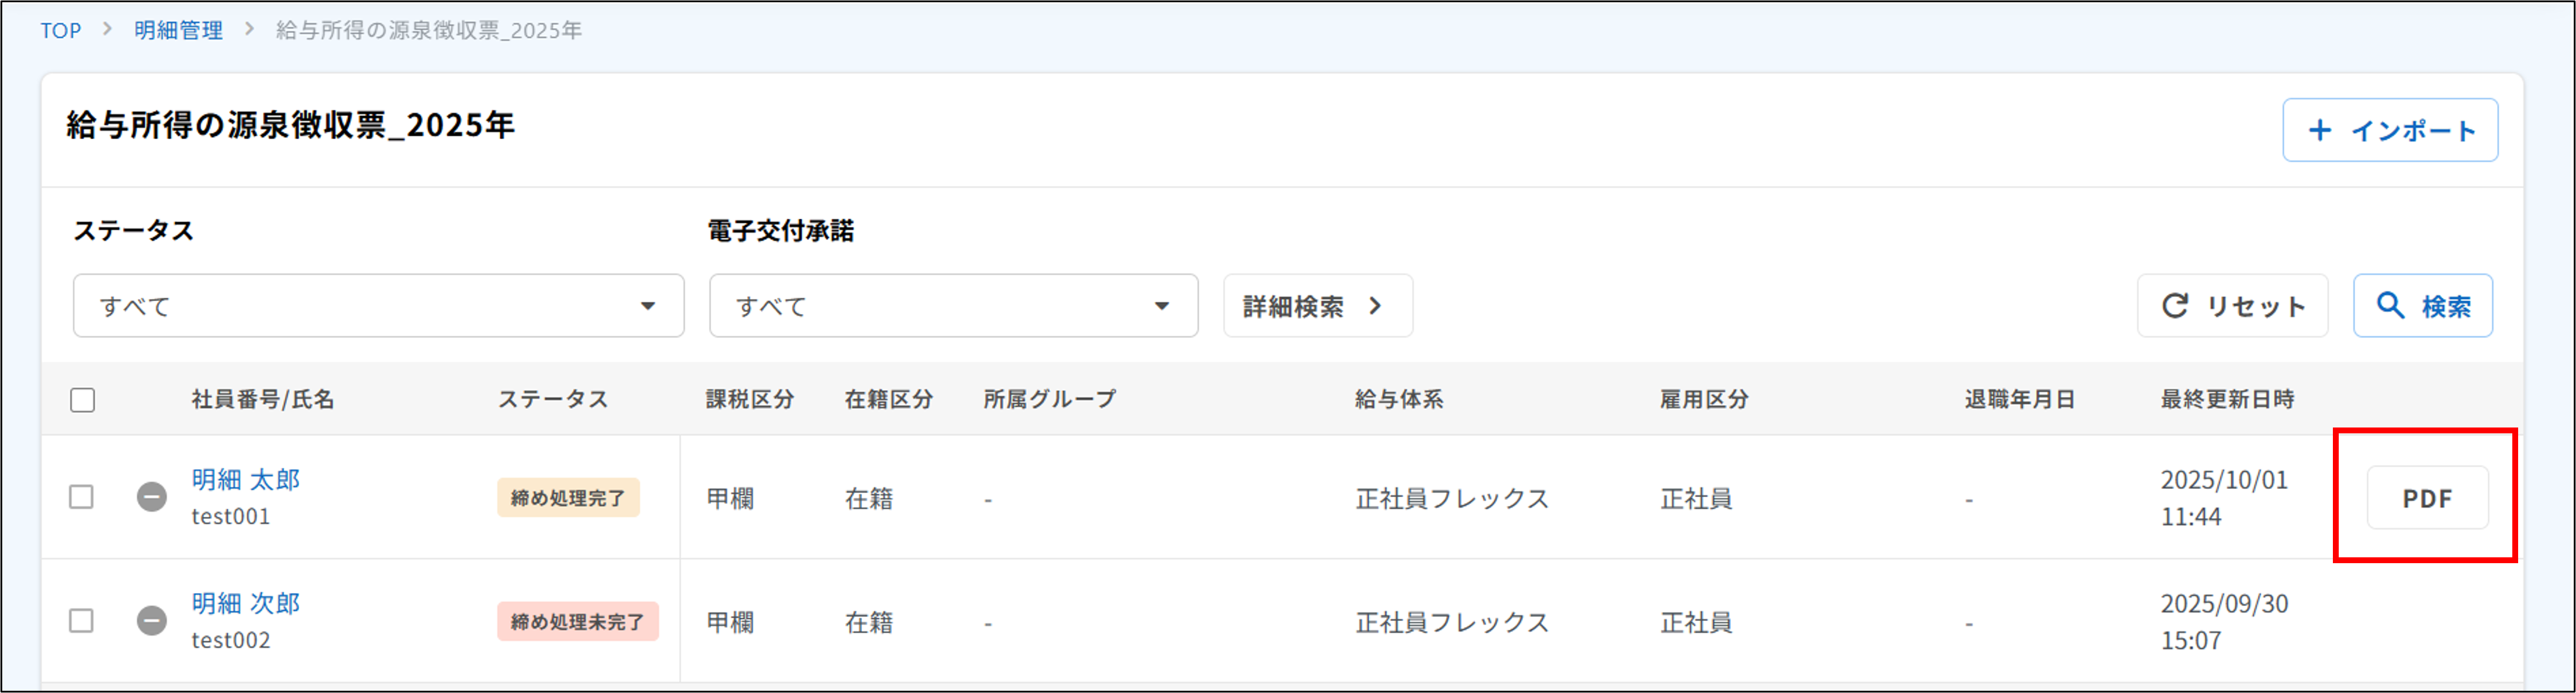Click the minus icon beside 明細 太郎

point(152,497)
